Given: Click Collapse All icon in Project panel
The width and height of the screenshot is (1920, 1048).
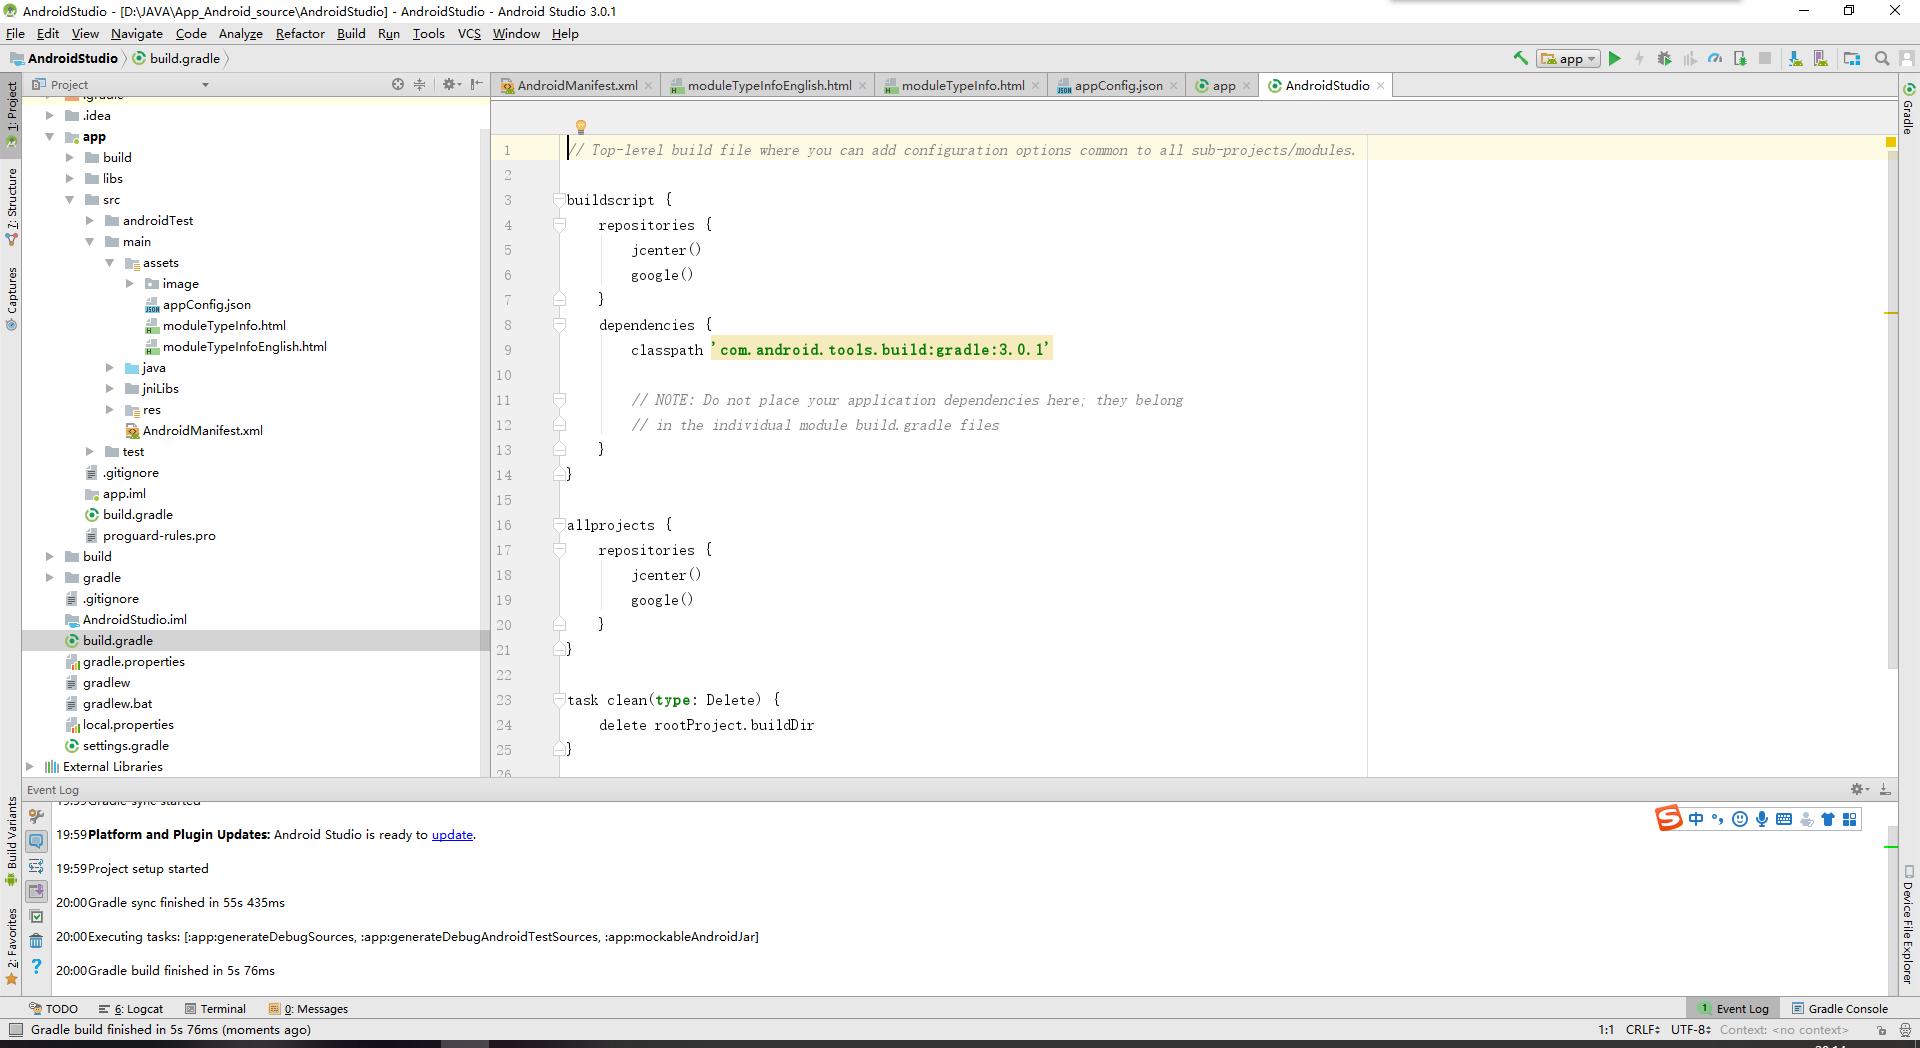Looking at the screenshot, I should (420, 84).
